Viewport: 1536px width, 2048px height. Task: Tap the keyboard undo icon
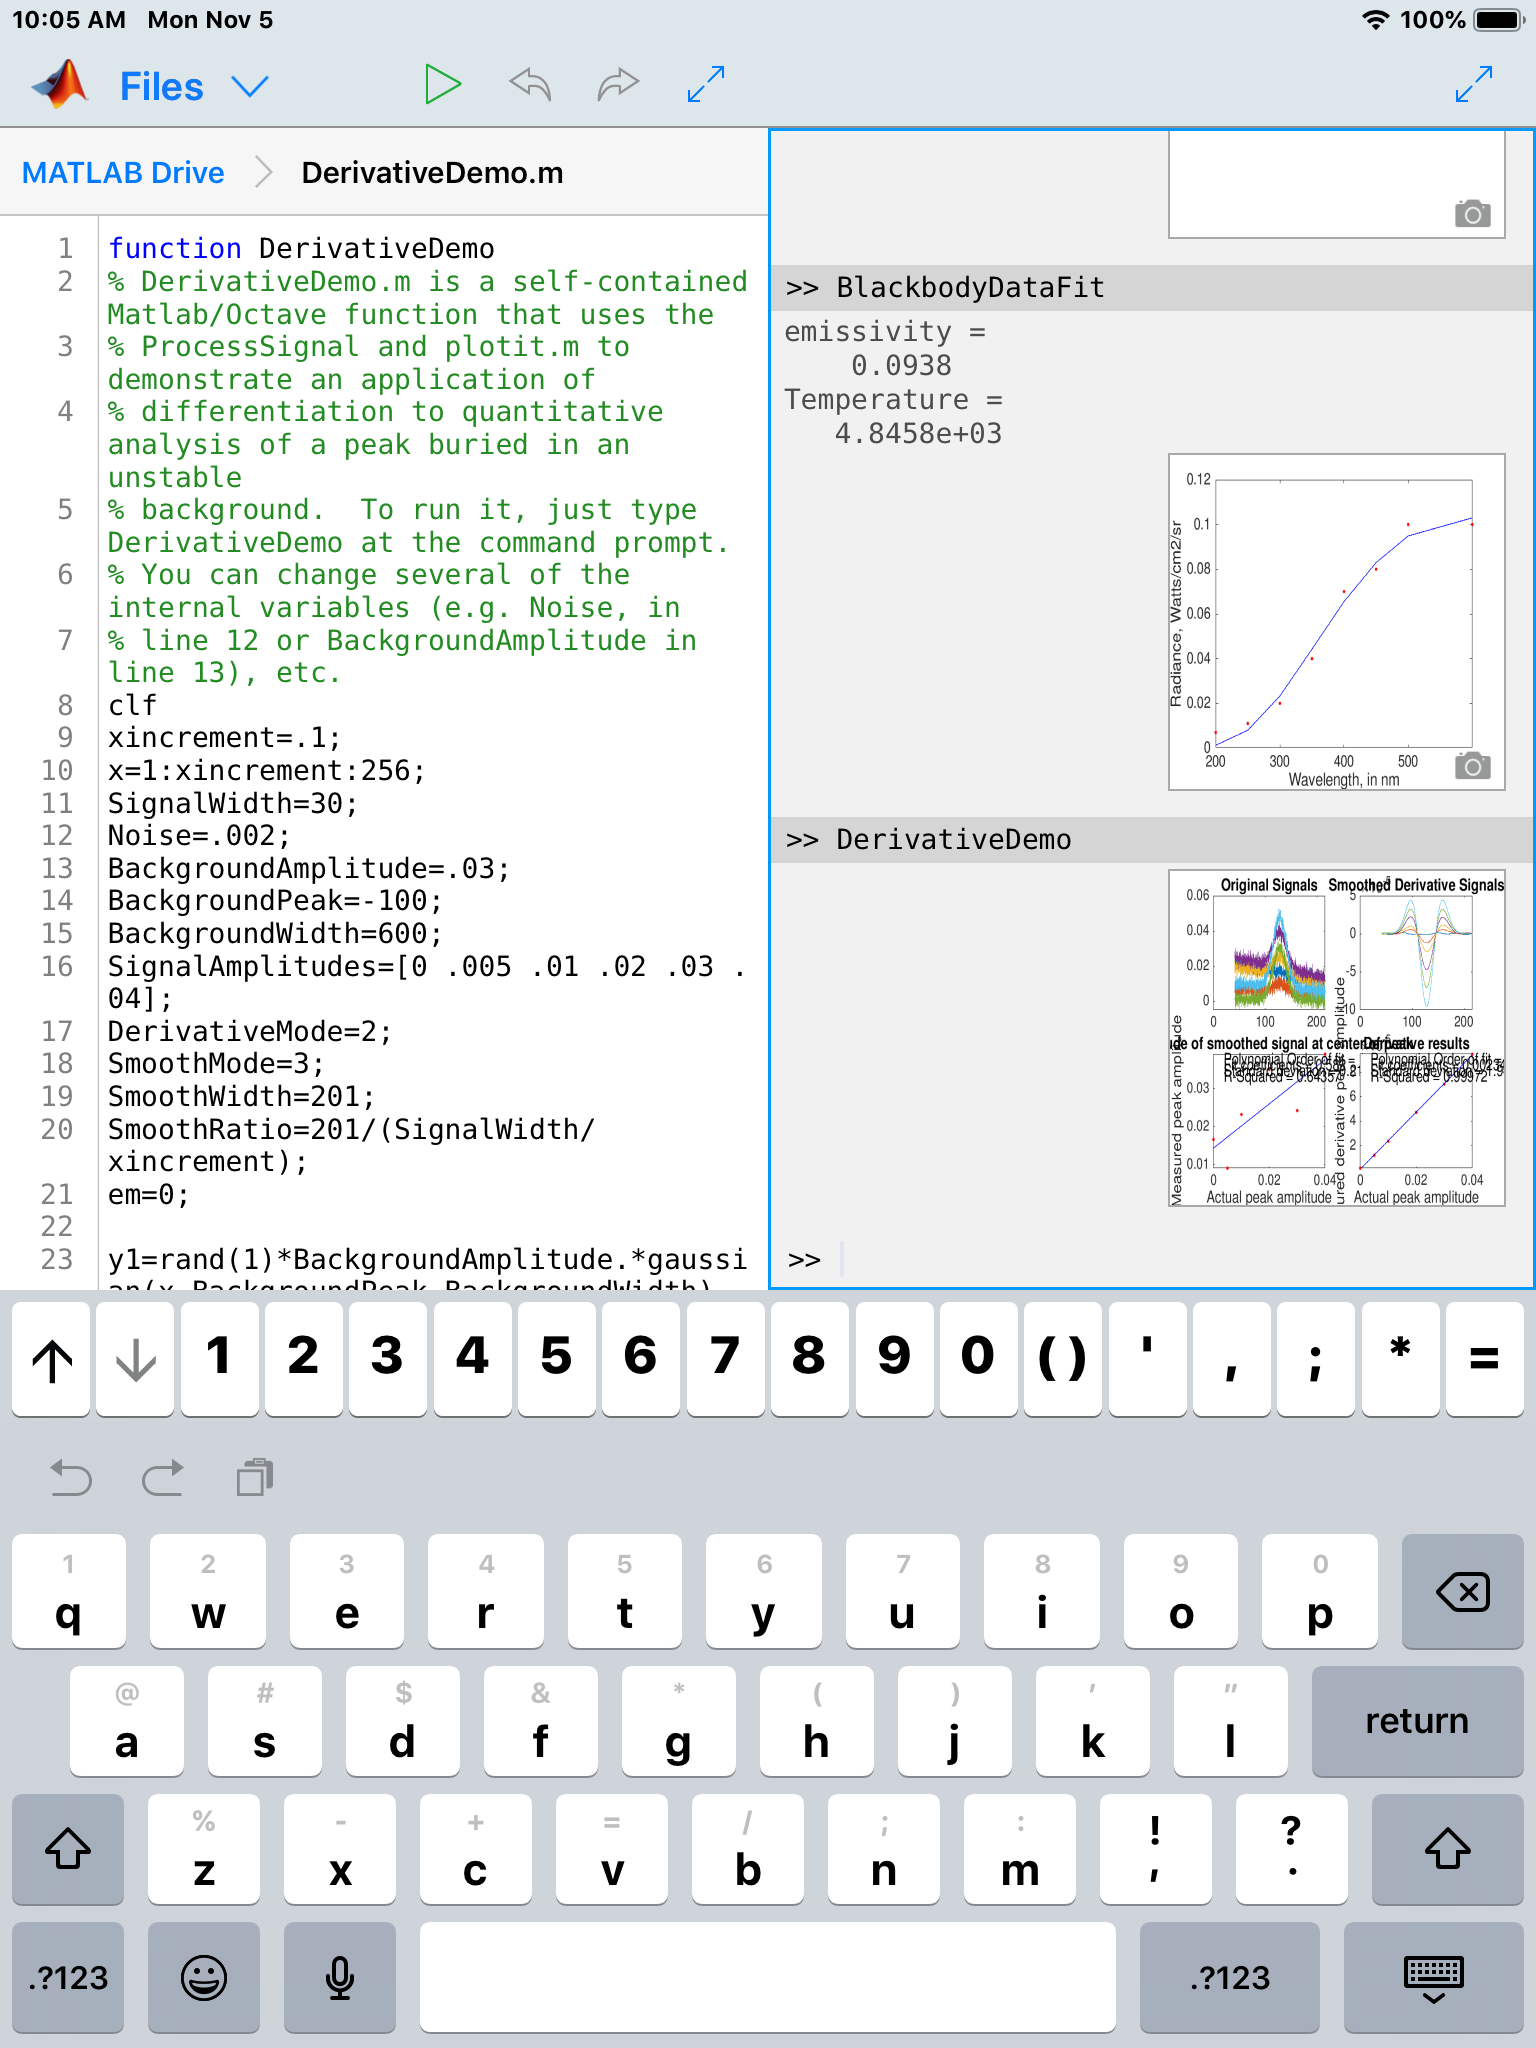click(71, 1477)
